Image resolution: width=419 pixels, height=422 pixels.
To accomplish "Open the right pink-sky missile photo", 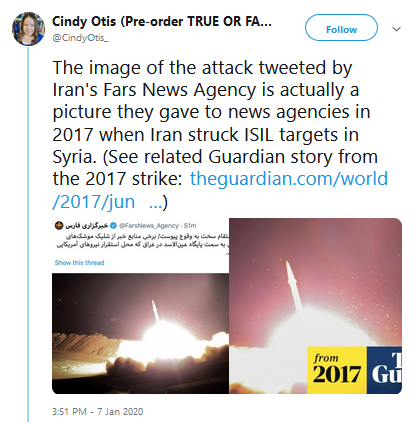I will click(x=315, y=306).
